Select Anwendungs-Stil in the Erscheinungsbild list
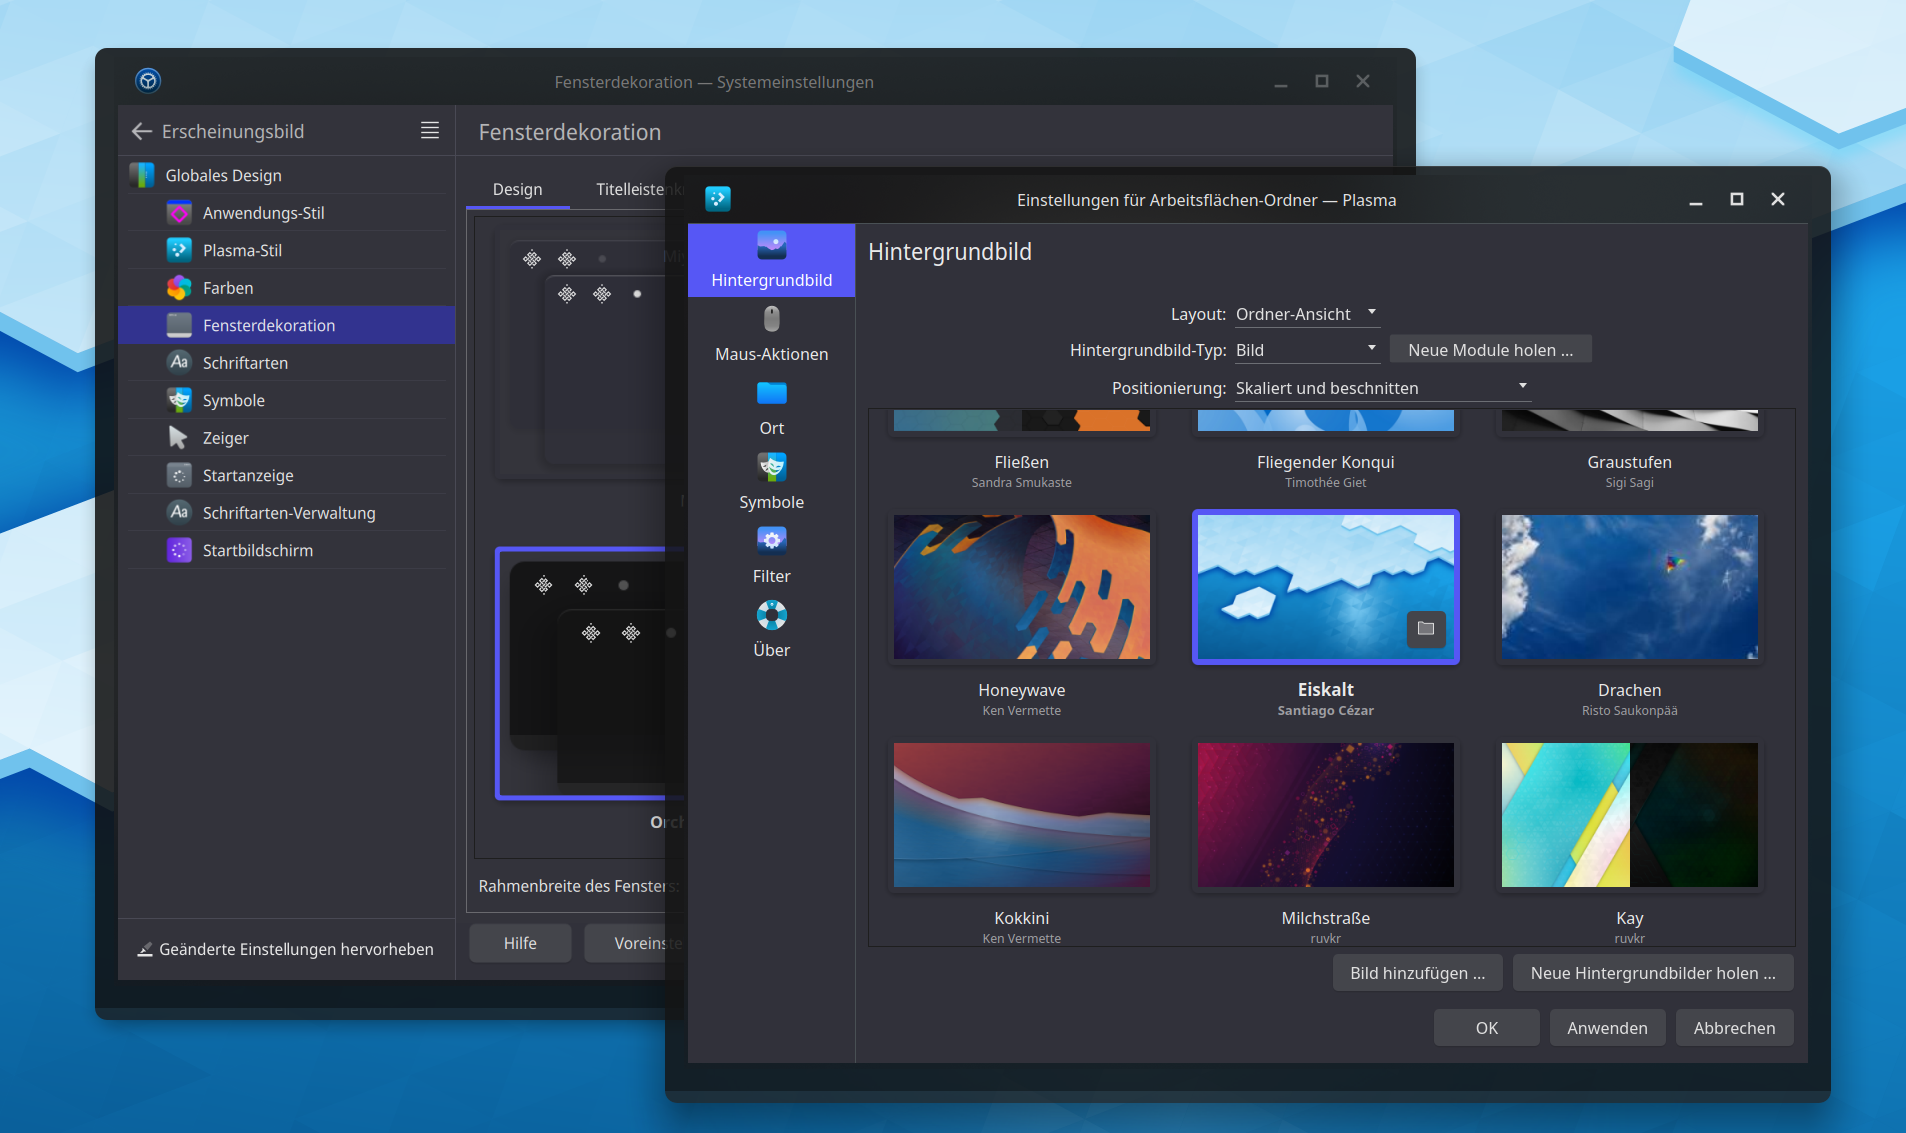Viewport: 1906px width, 1133px height. tap(270, 212)
